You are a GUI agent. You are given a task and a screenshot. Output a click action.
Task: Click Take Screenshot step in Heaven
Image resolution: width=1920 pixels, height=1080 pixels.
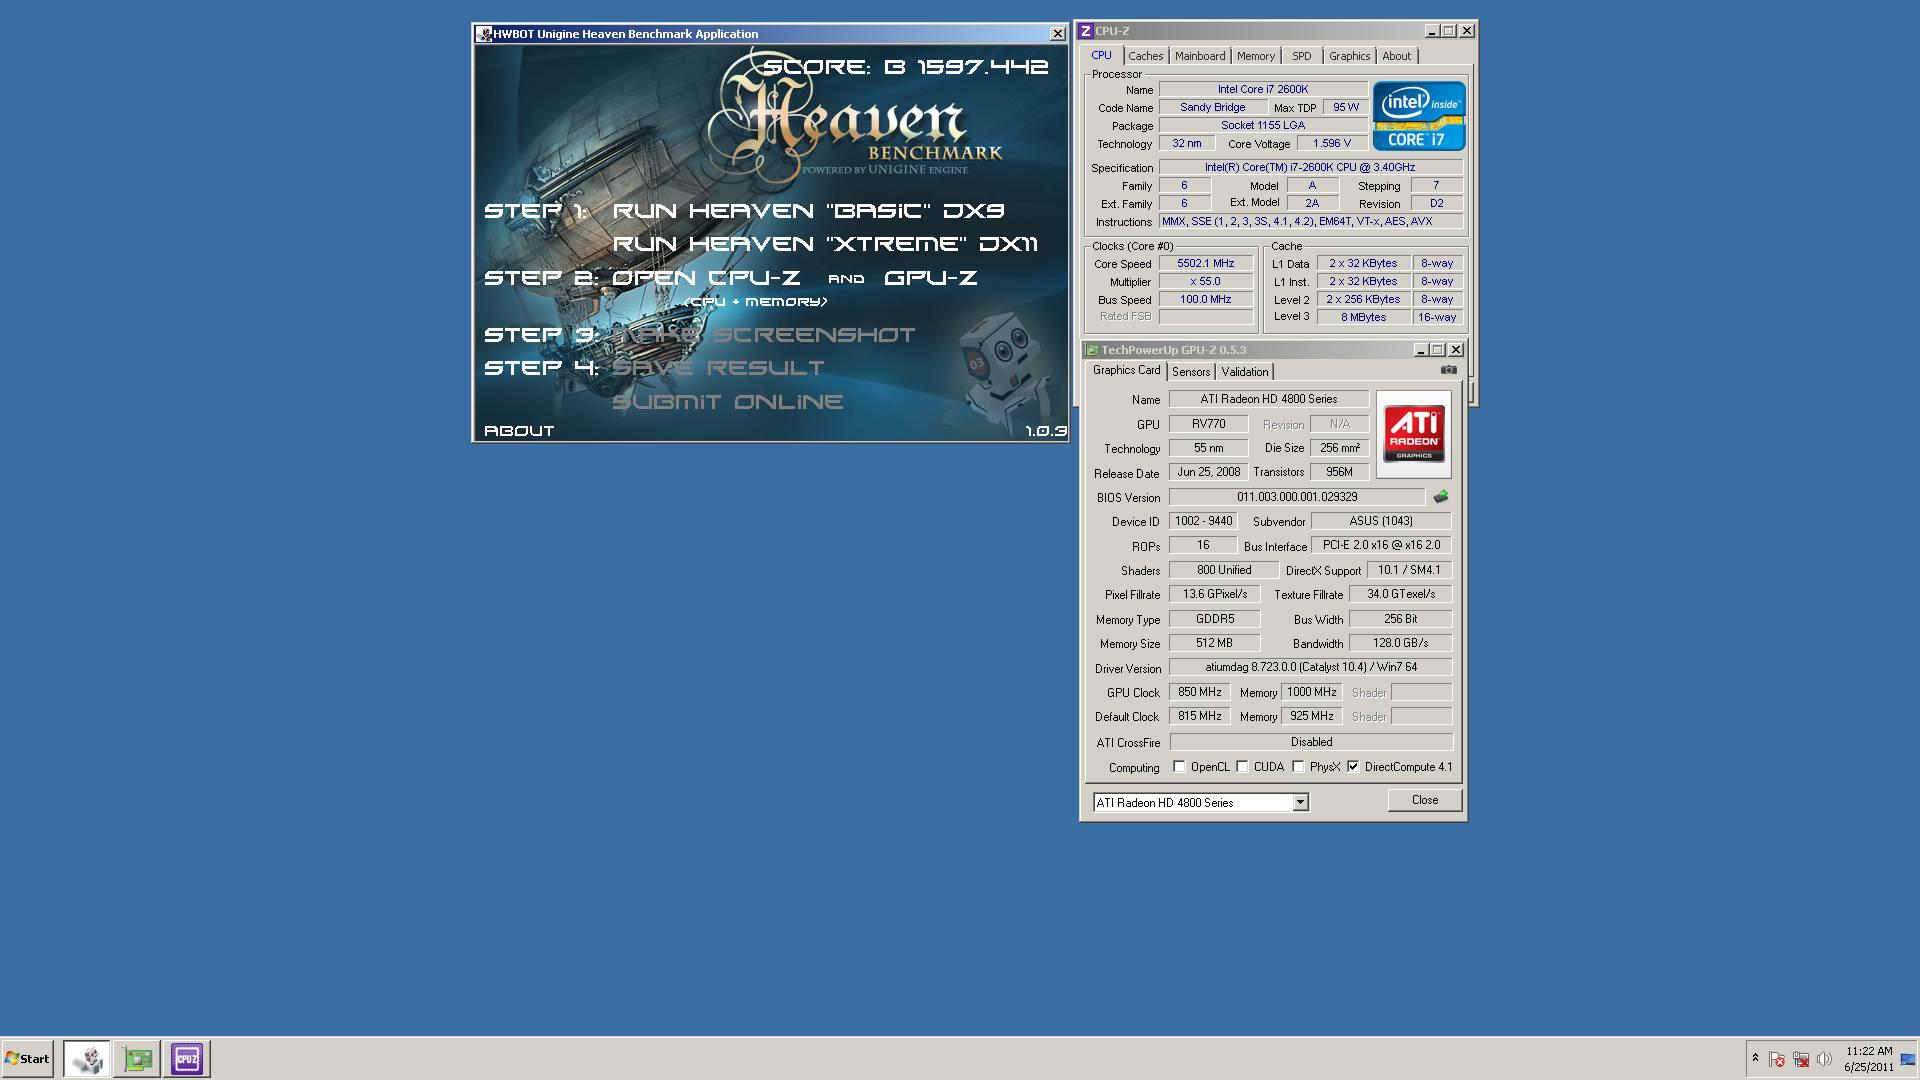(764, 335)
